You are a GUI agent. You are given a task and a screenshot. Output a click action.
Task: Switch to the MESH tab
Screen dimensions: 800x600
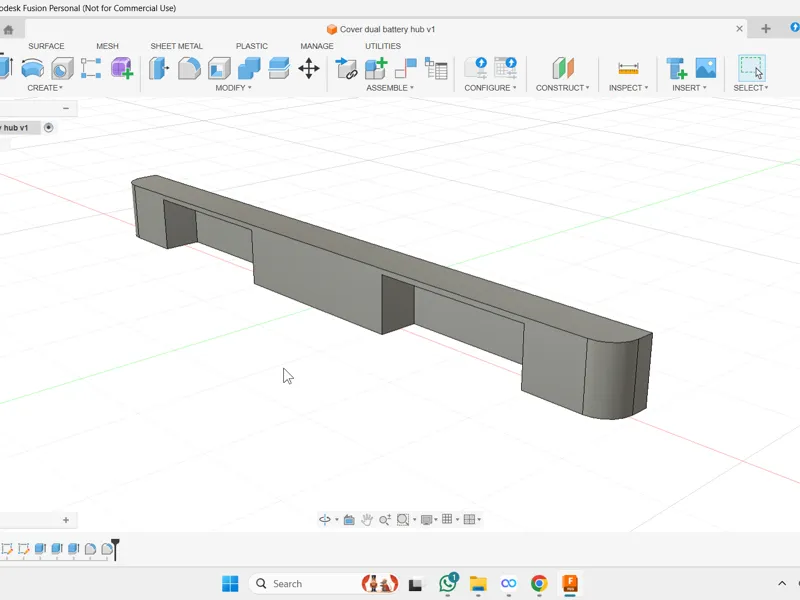point(107,46)
